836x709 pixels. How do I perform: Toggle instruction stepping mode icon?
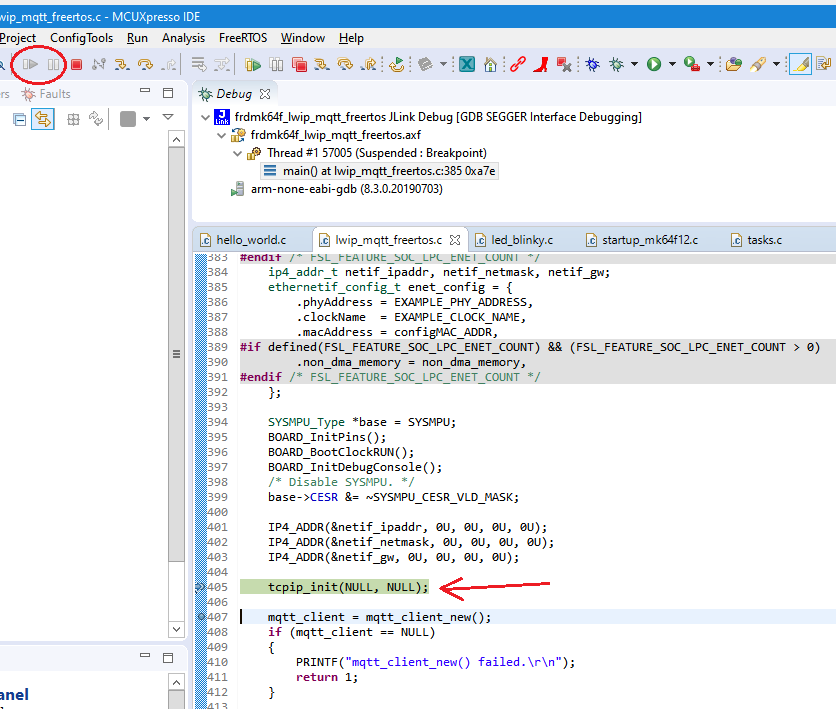pyautogui.click(x=222, y=65)
